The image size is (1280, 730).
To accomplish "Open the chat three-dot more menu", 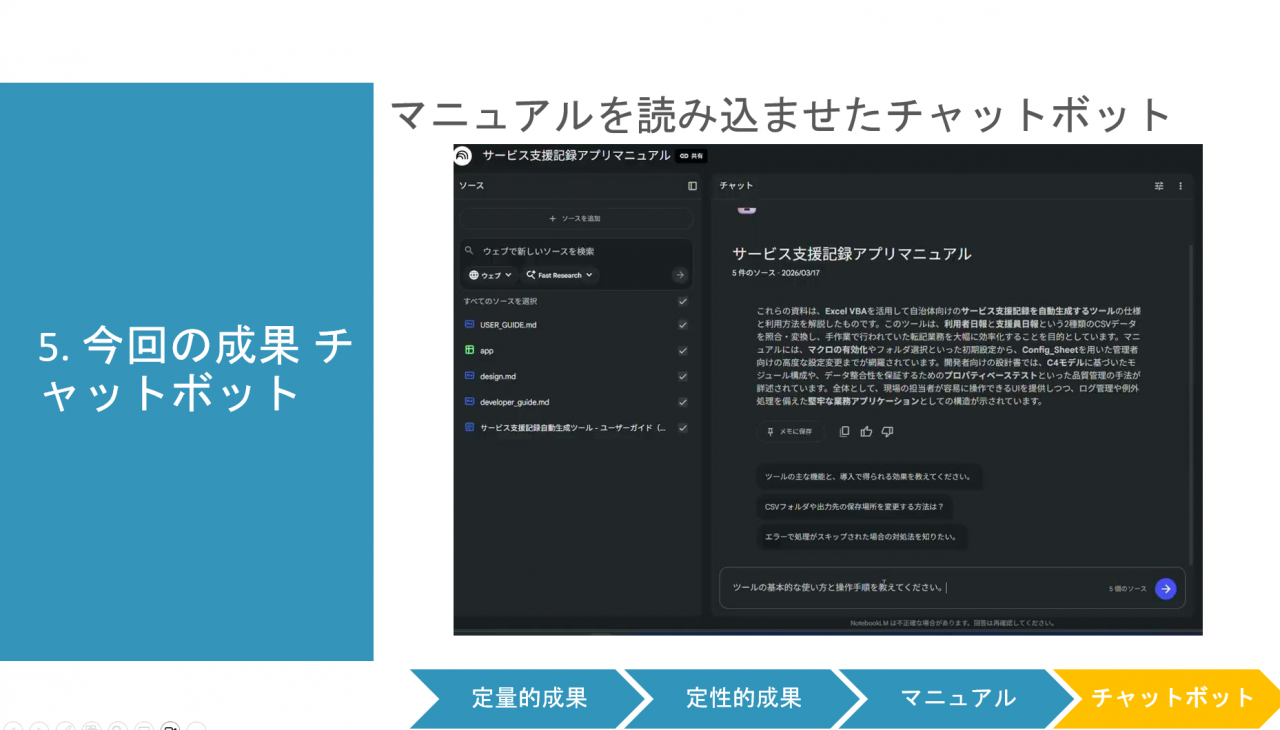I will tap(1180, 186).
